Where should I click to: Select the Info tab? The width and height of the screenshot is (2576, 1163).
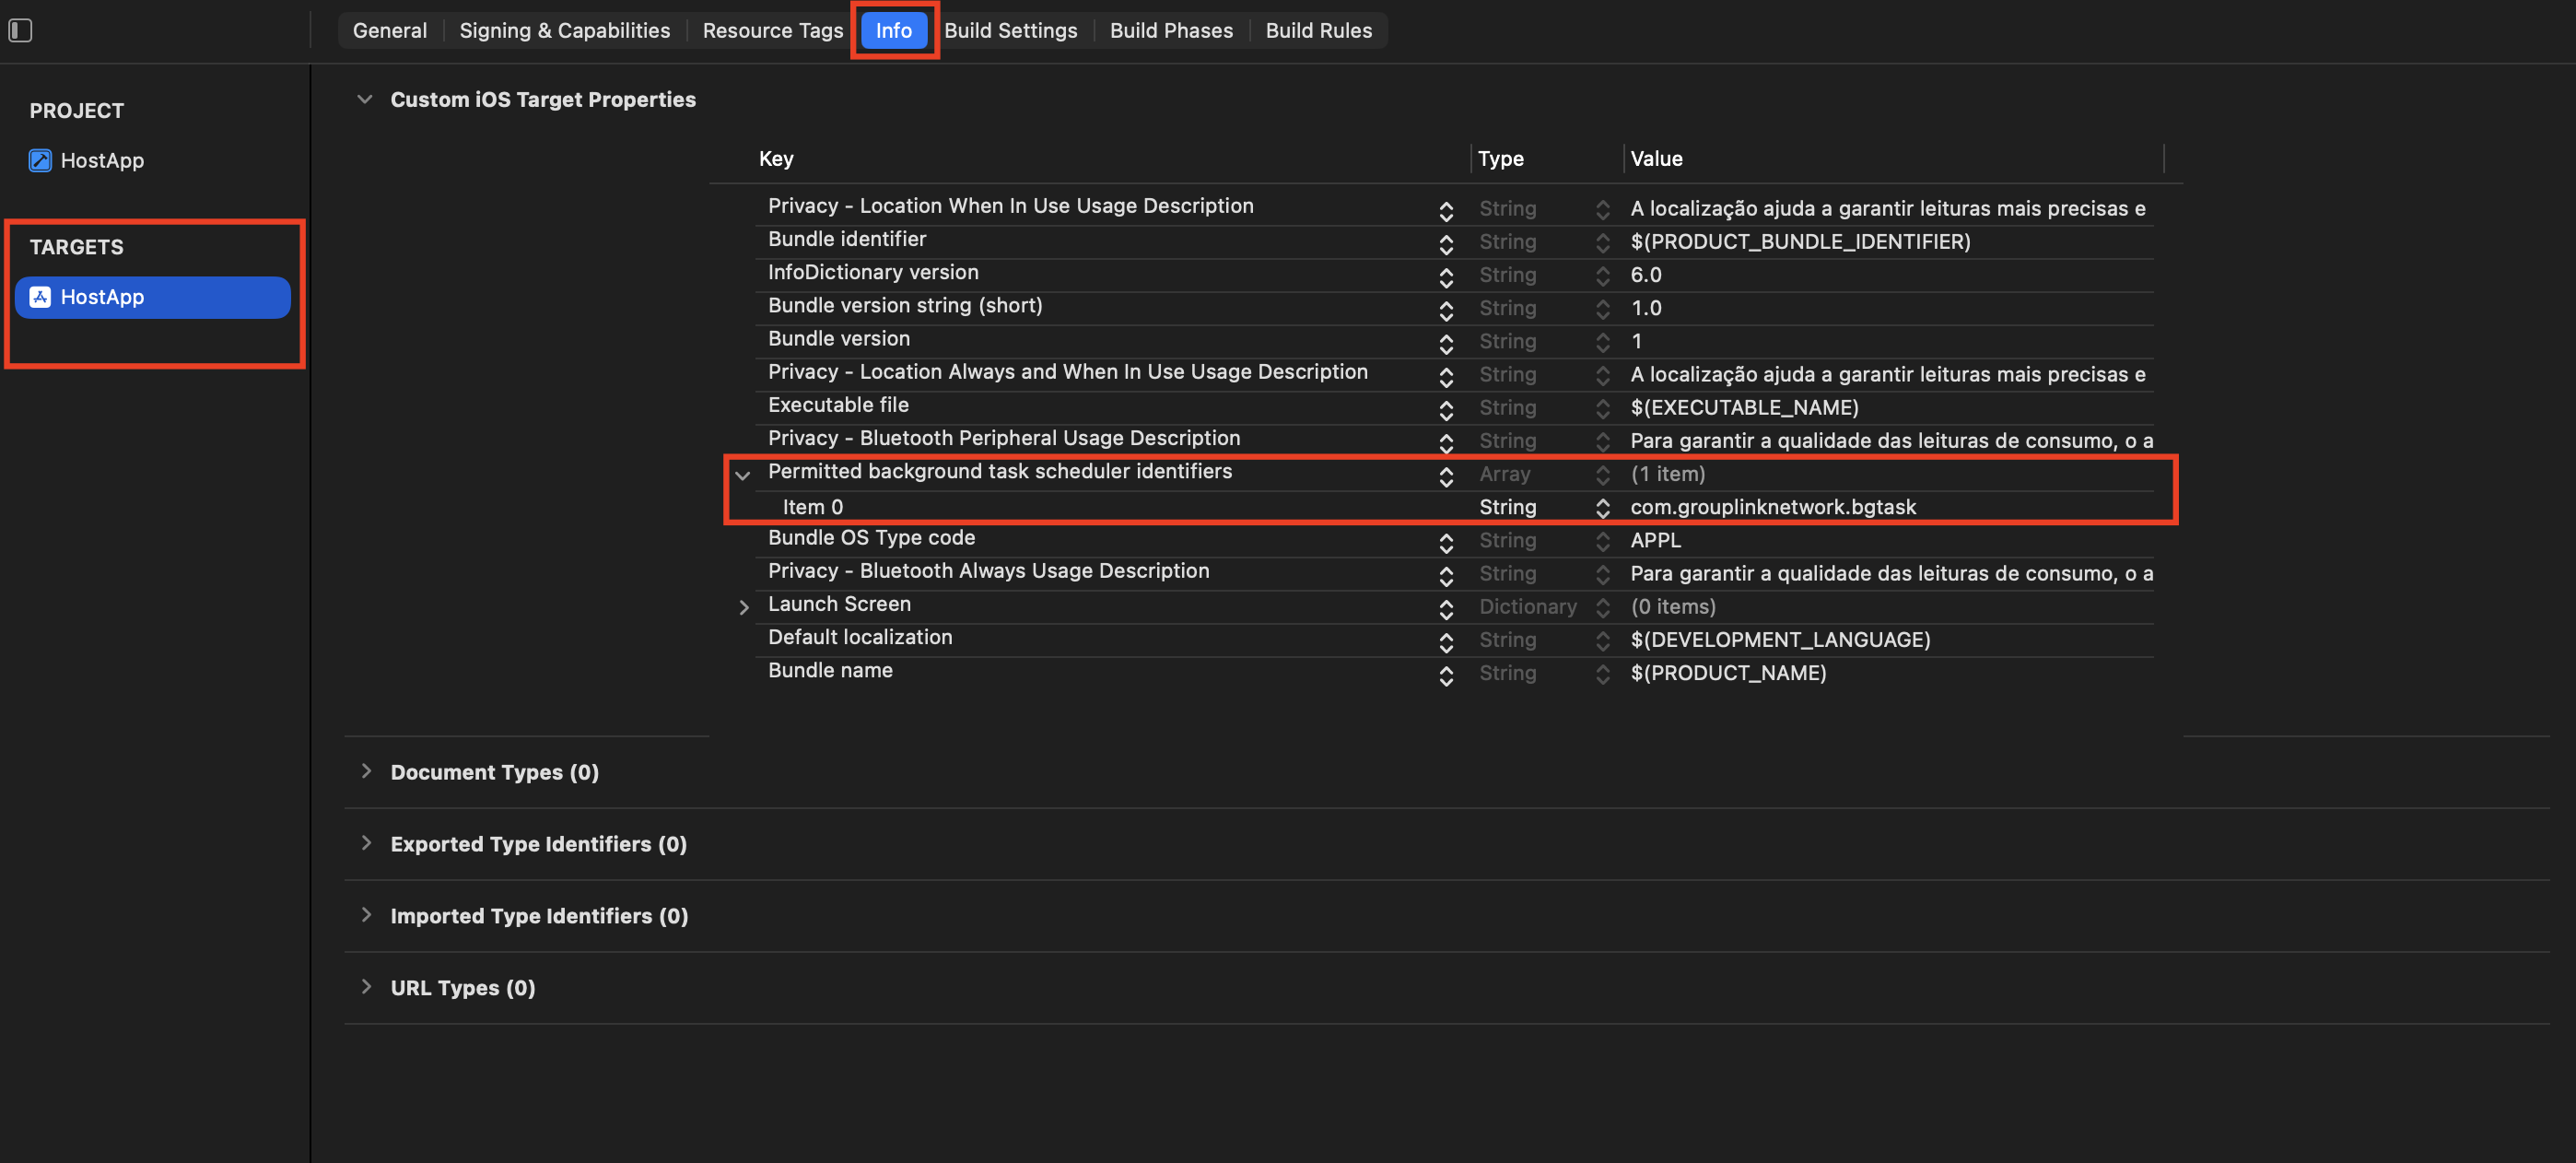894,31
